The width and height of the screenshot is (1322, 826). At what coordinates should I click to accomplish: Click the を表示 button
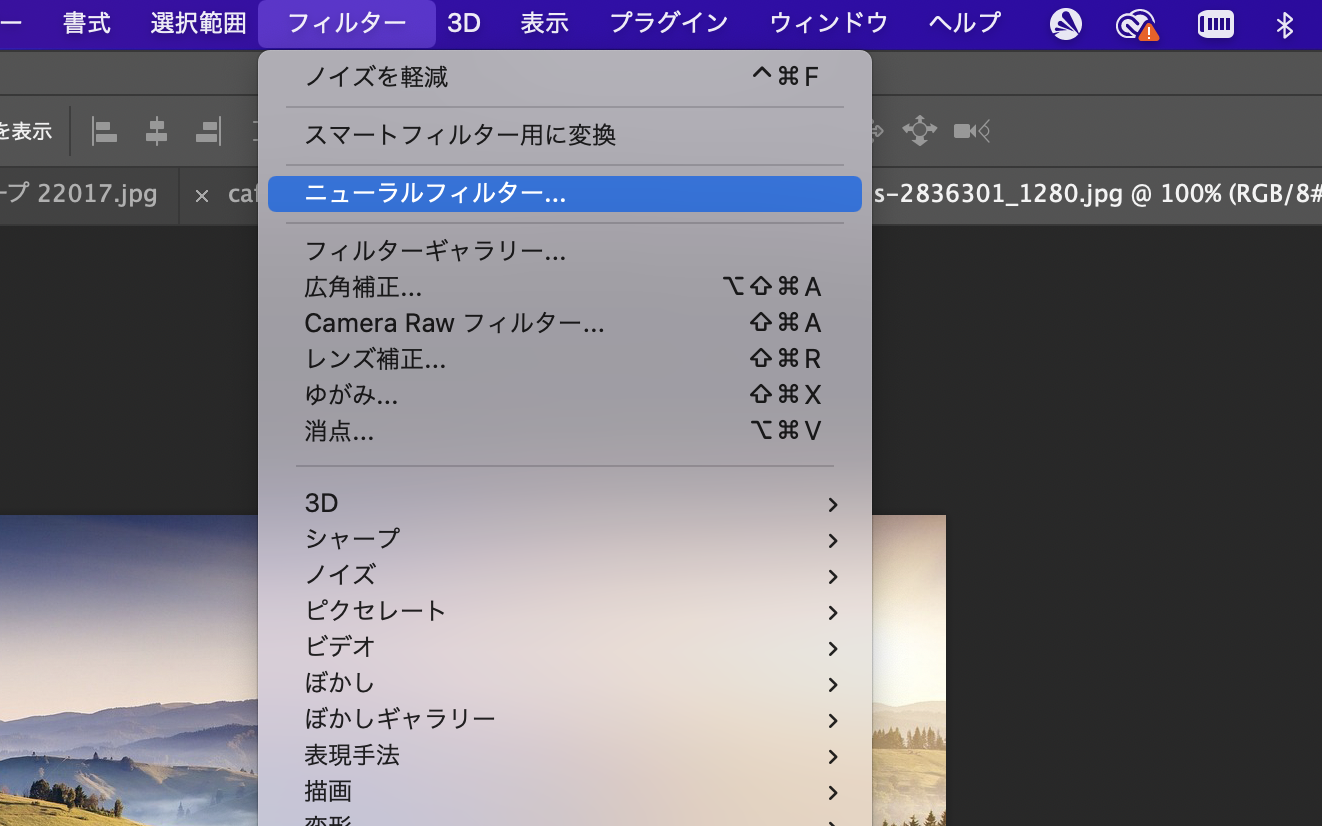[x=25, y=130]
